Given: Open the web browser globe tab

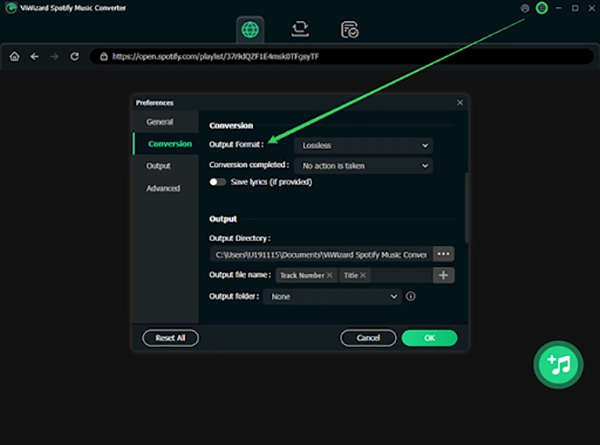Looking at the screenshot, I should (250, 29).
